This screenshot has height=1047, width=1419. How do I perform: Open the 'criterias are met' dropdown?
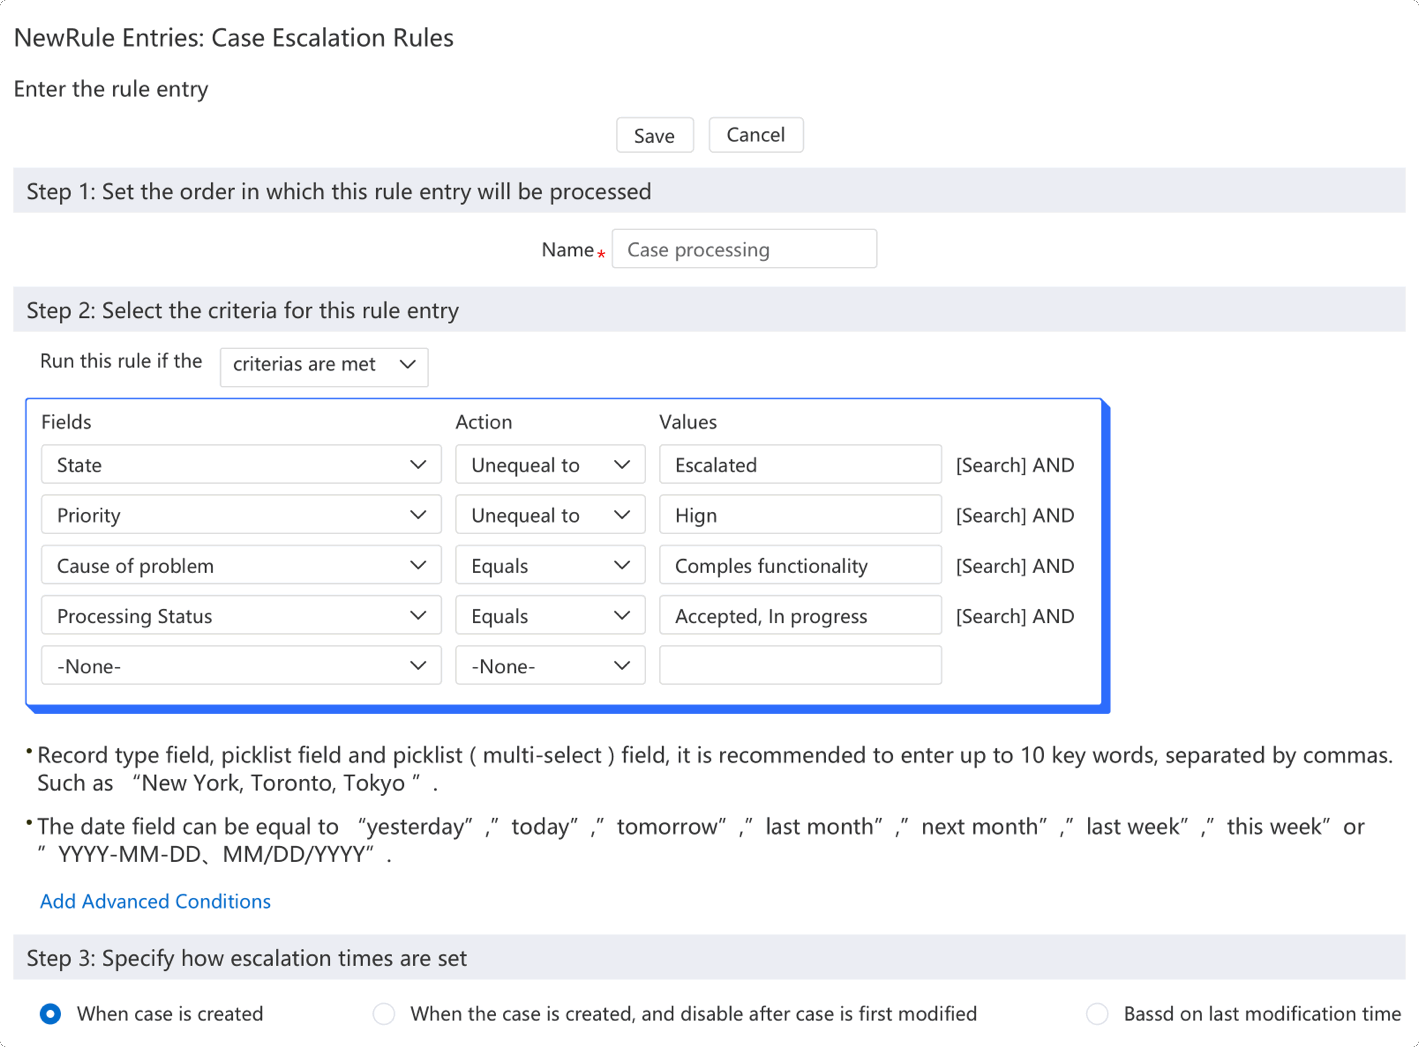pos(323,365)
